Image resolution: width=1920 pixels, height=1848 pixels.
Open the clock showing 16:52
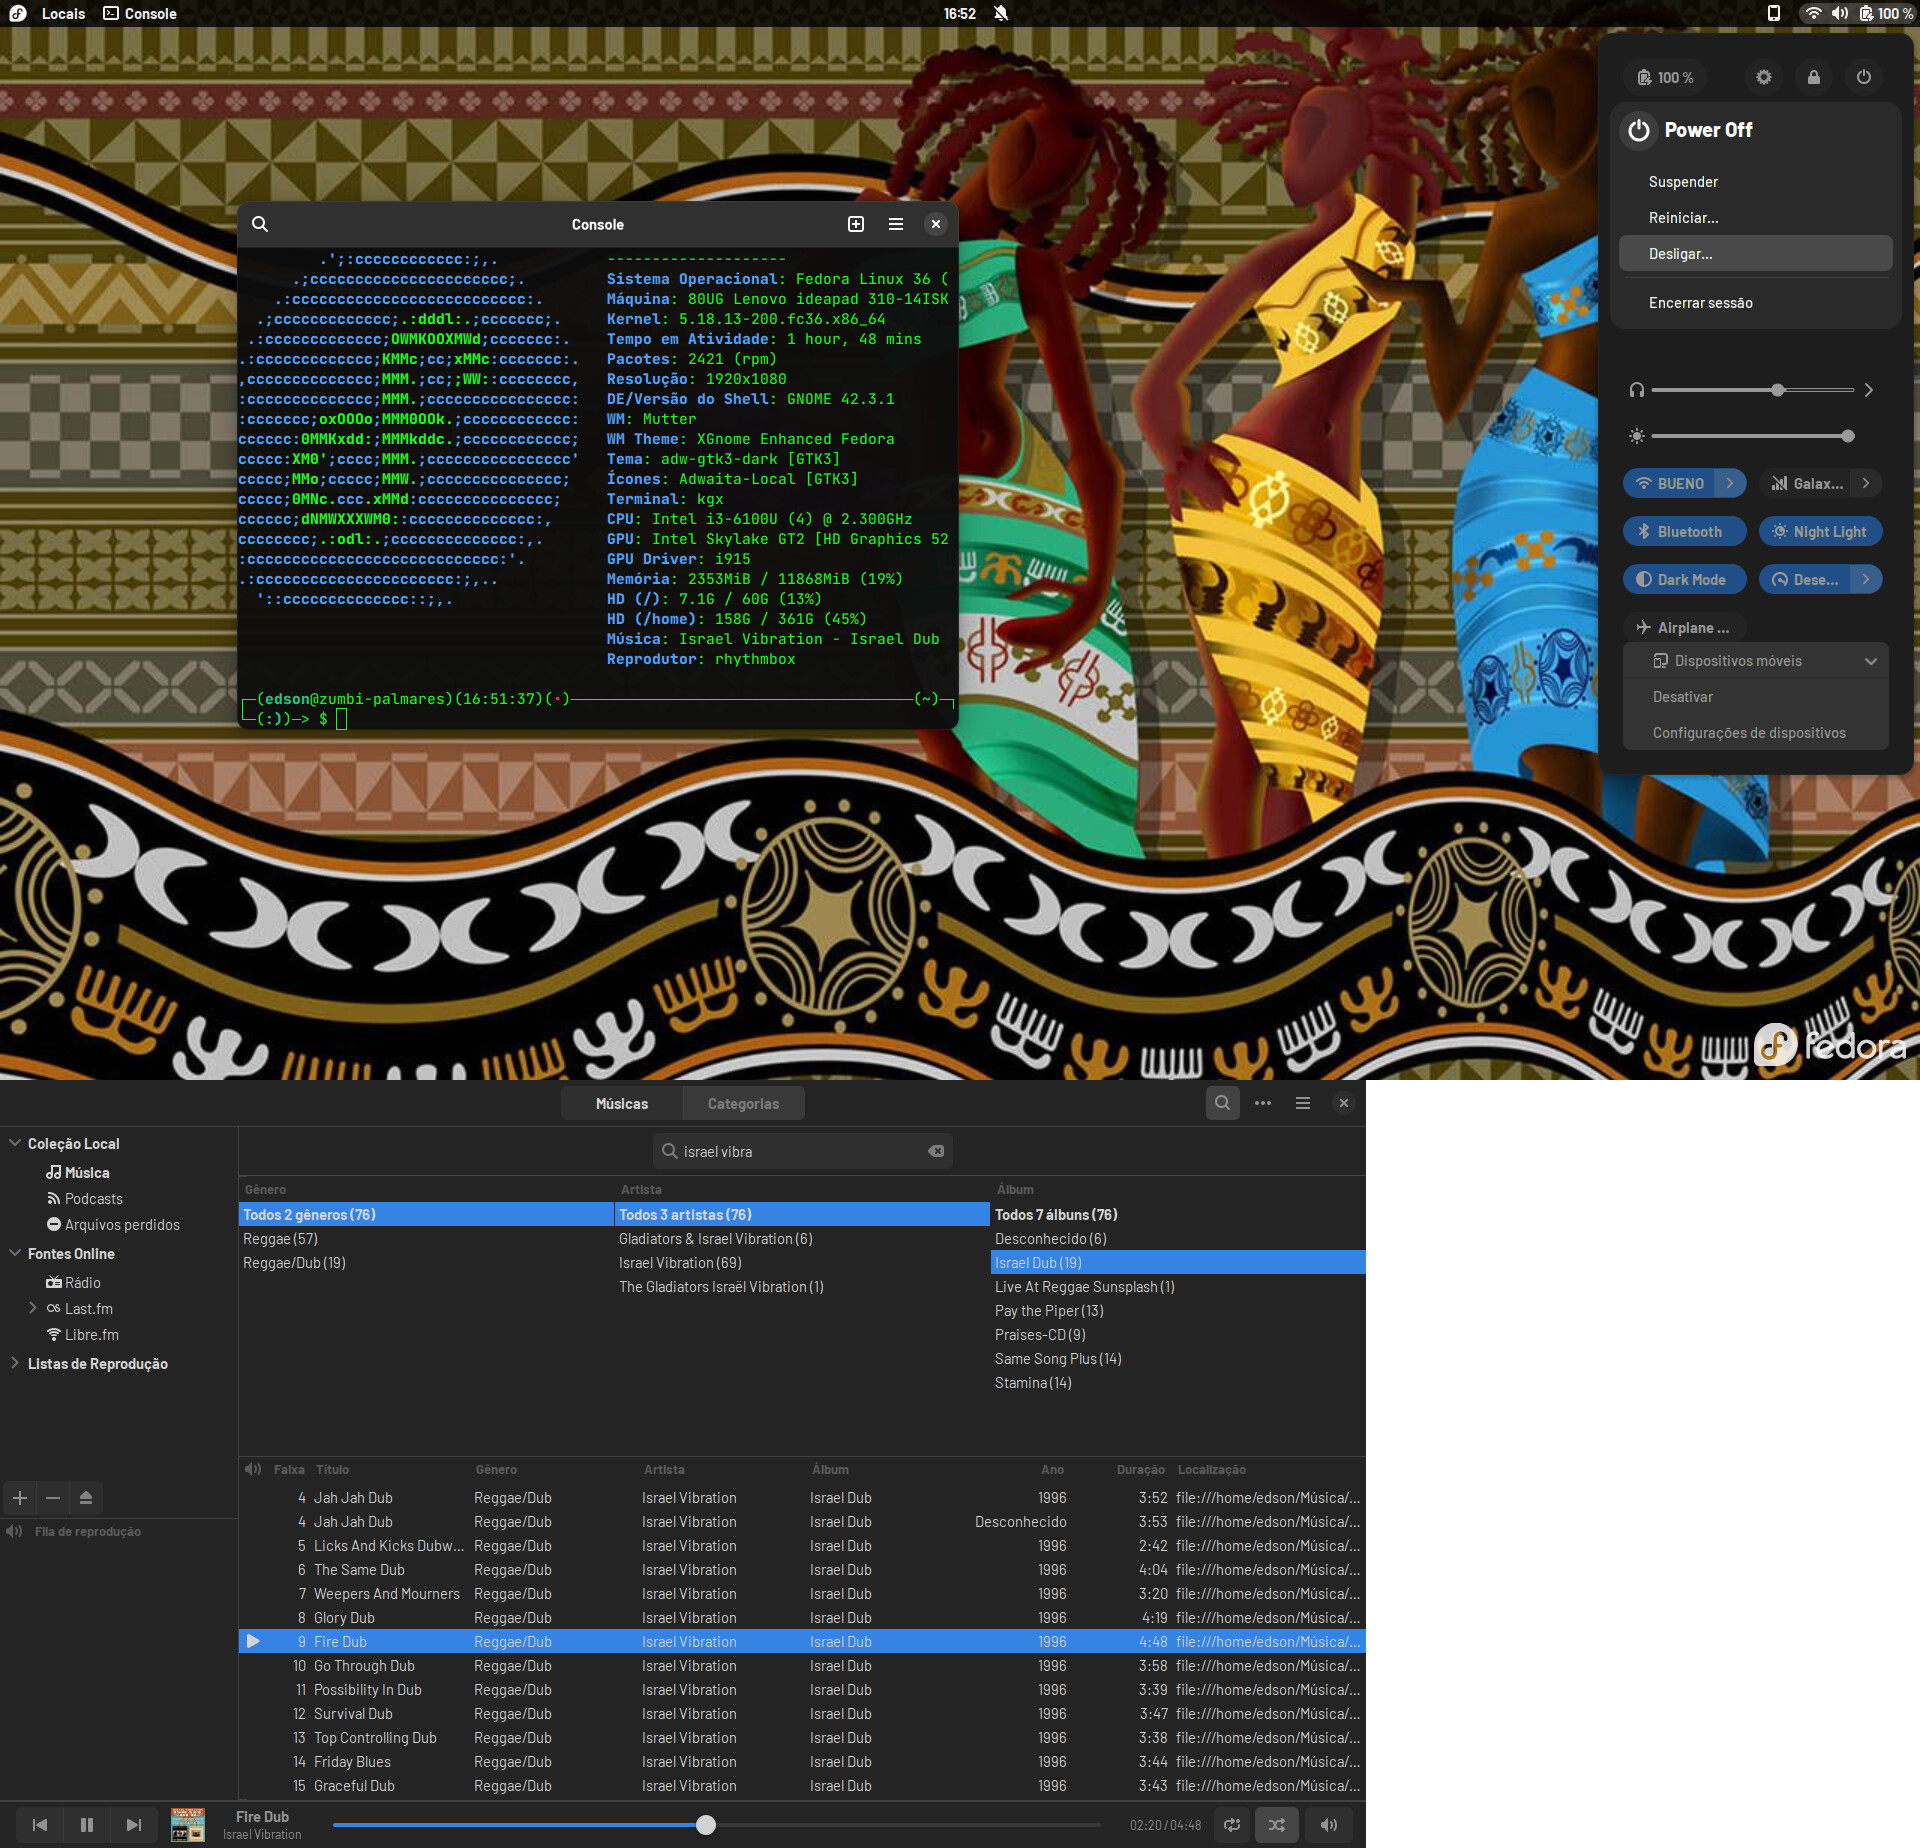(959, 13)
